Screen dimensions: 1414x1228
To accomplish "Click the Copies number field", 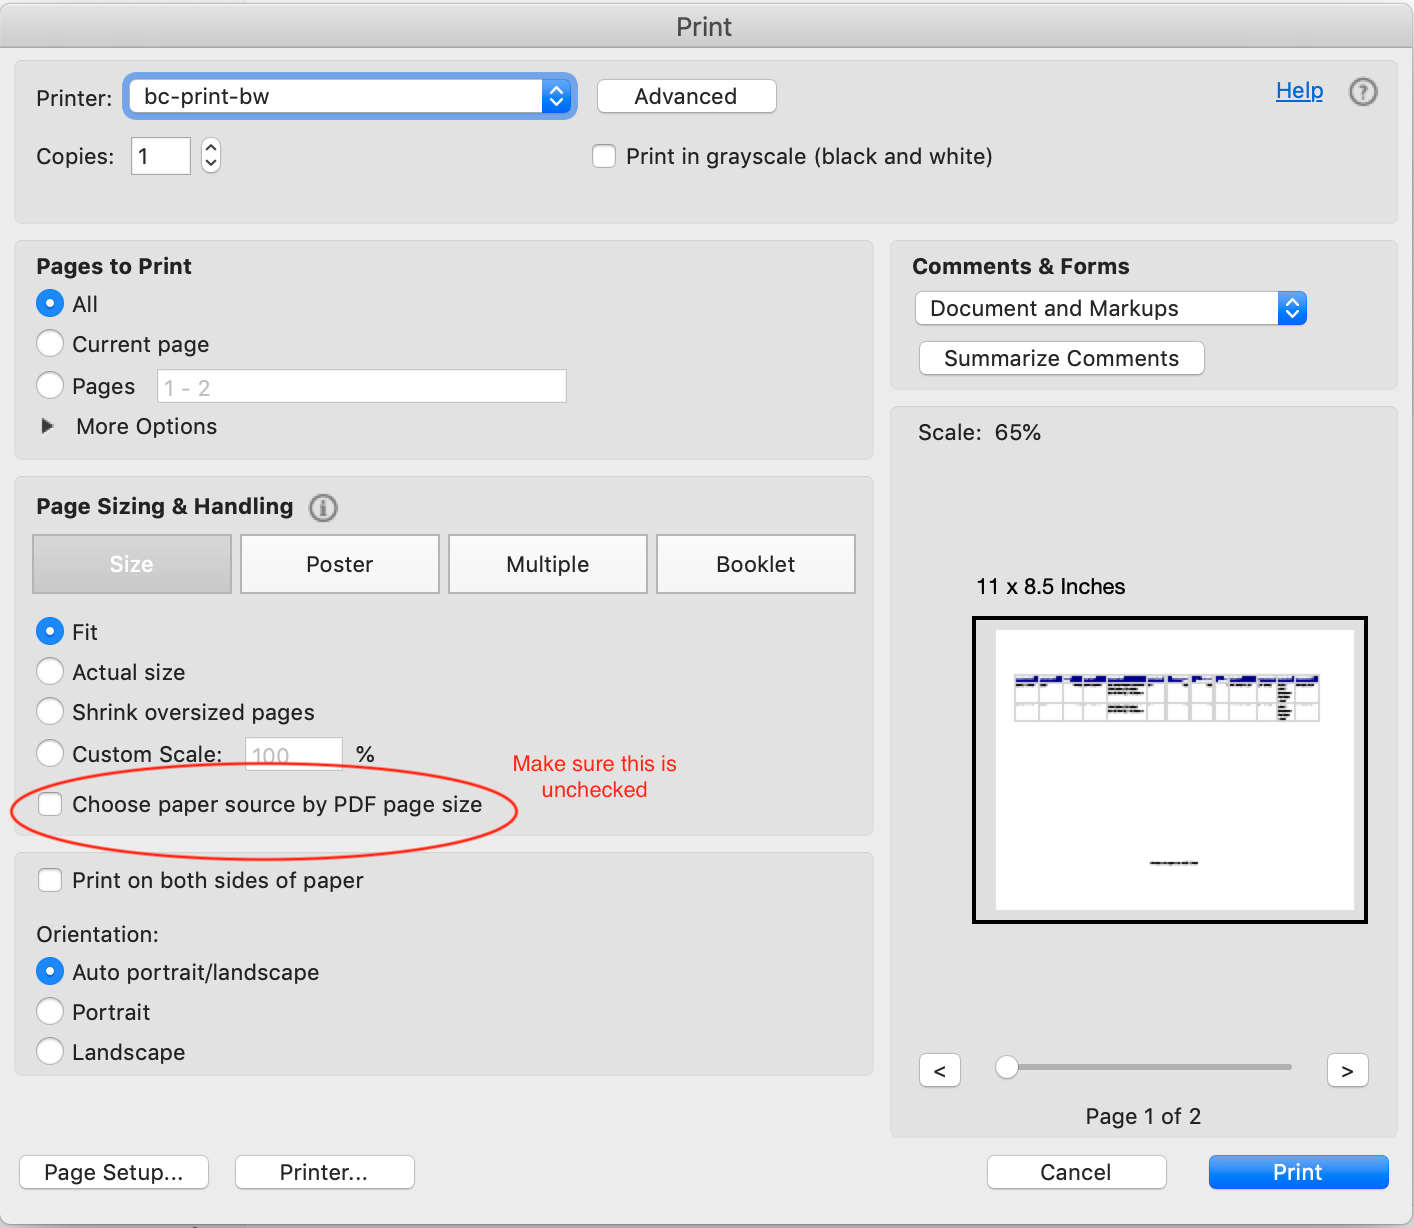I will [x=160, y=156].
